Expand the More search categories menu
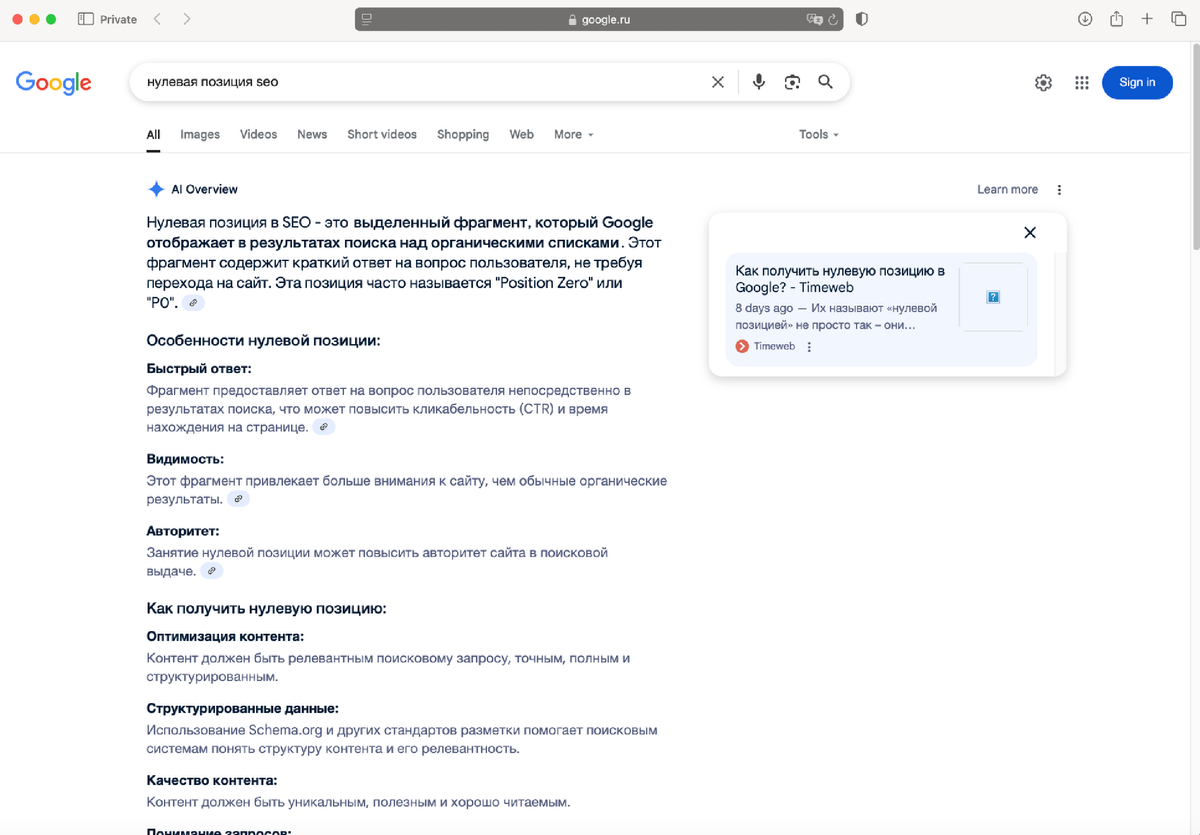The width and height of the screenshot is (1200, 835). click(x=573, y=134)
